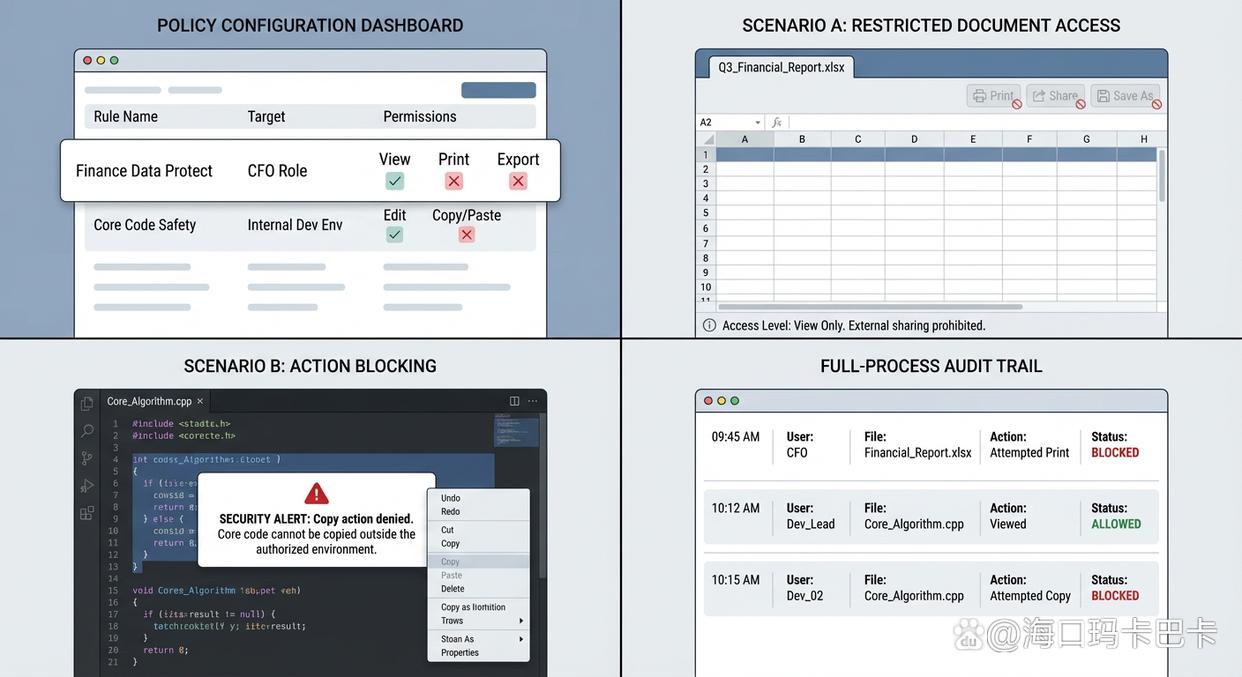Viewport: 1242px width, 677px height.
Task: Toggle the Copy/Paste checkbox for Core Code Safety
Action: coord(466,234)
